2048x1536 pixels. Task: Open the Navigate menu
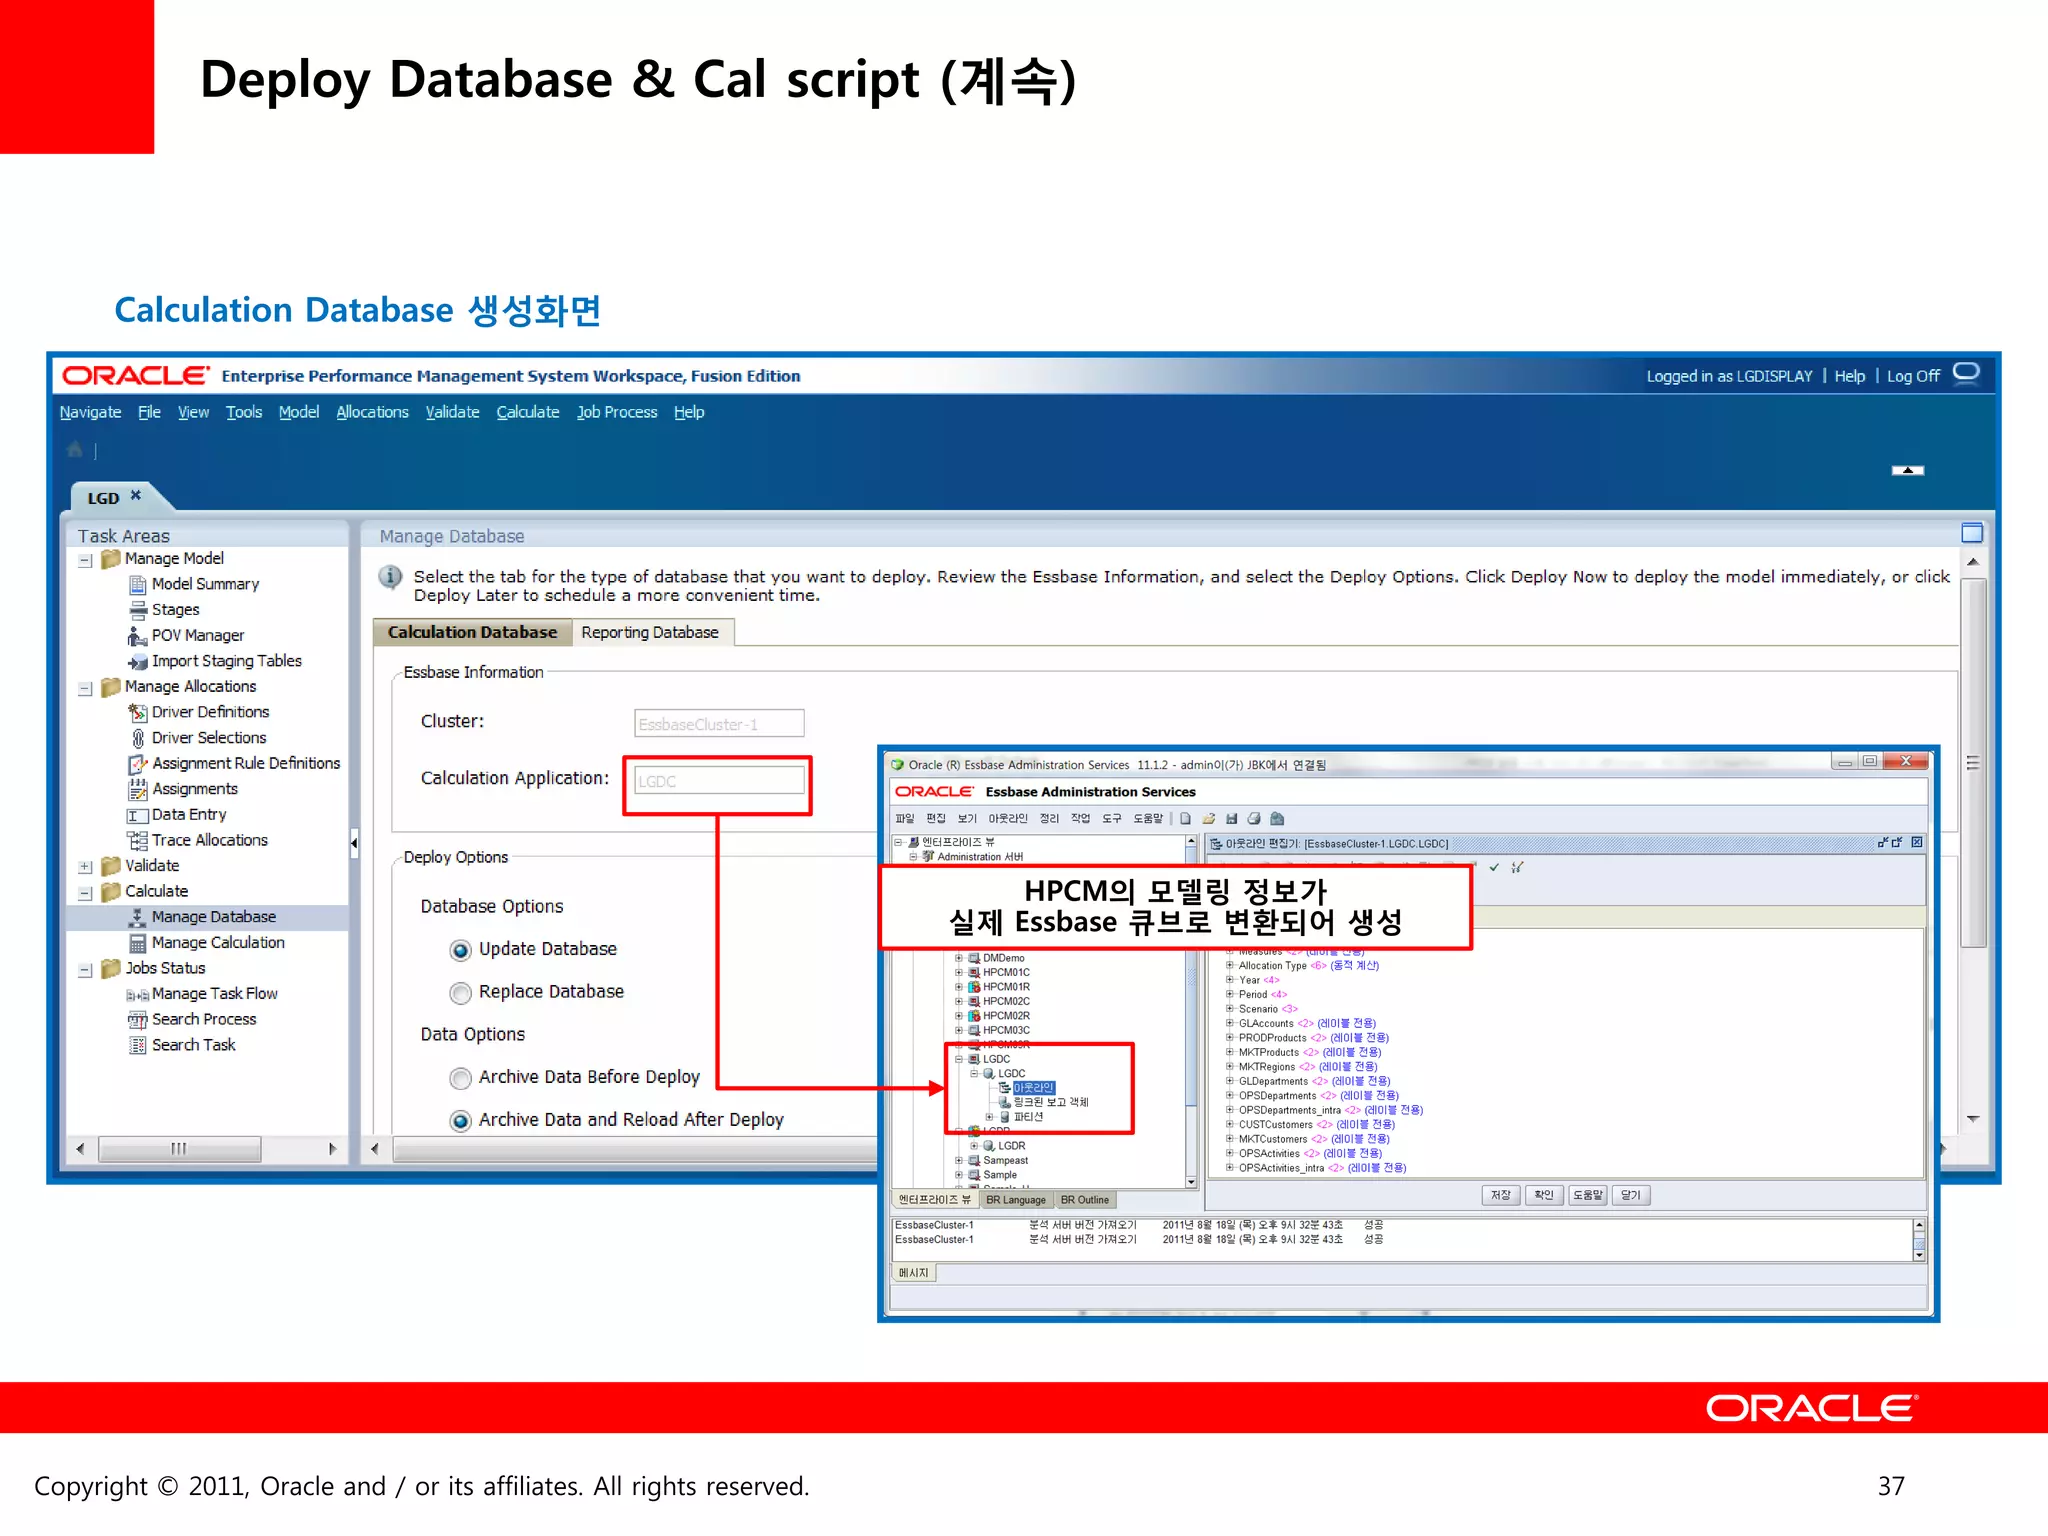point(90,412)
